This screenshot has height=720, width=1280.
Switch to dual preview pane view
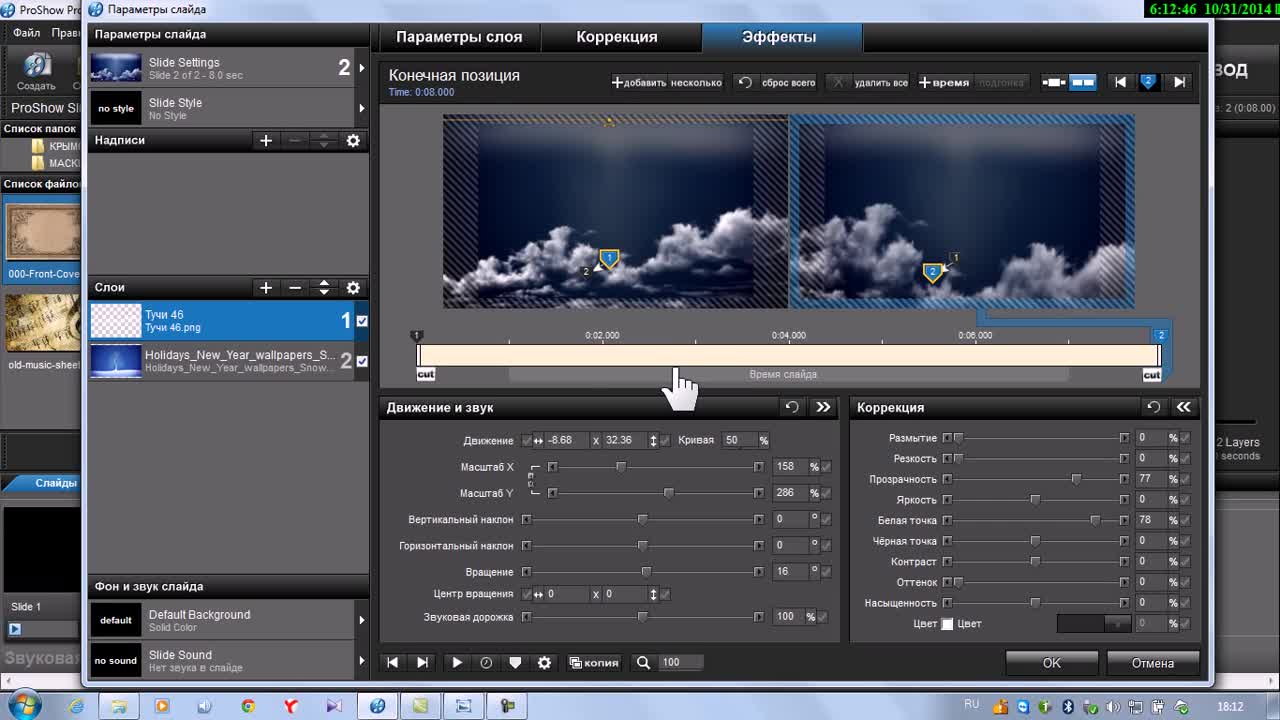tap(1083, 82)
